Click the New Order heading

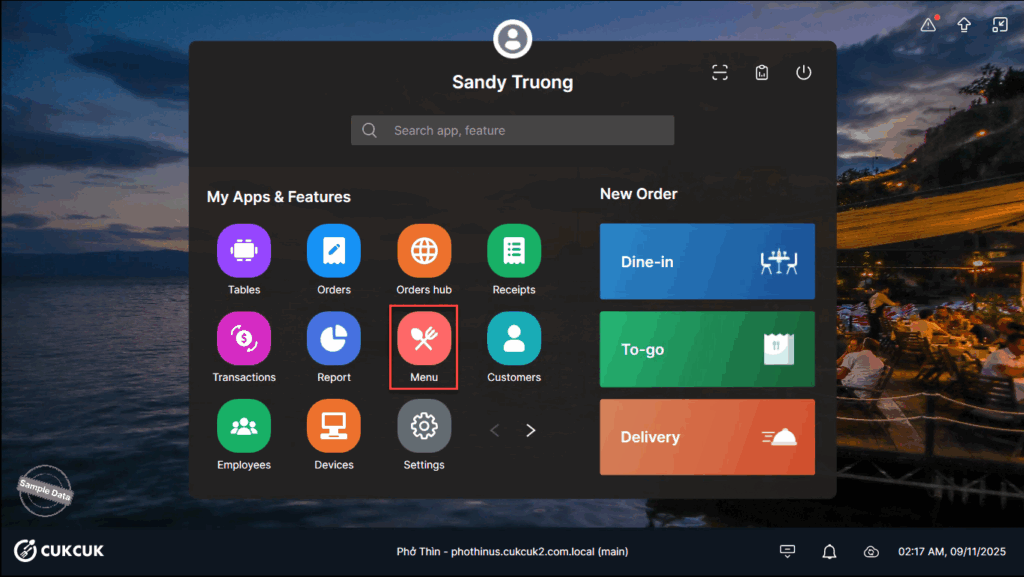pyautogui.click(x=639, y=194)
